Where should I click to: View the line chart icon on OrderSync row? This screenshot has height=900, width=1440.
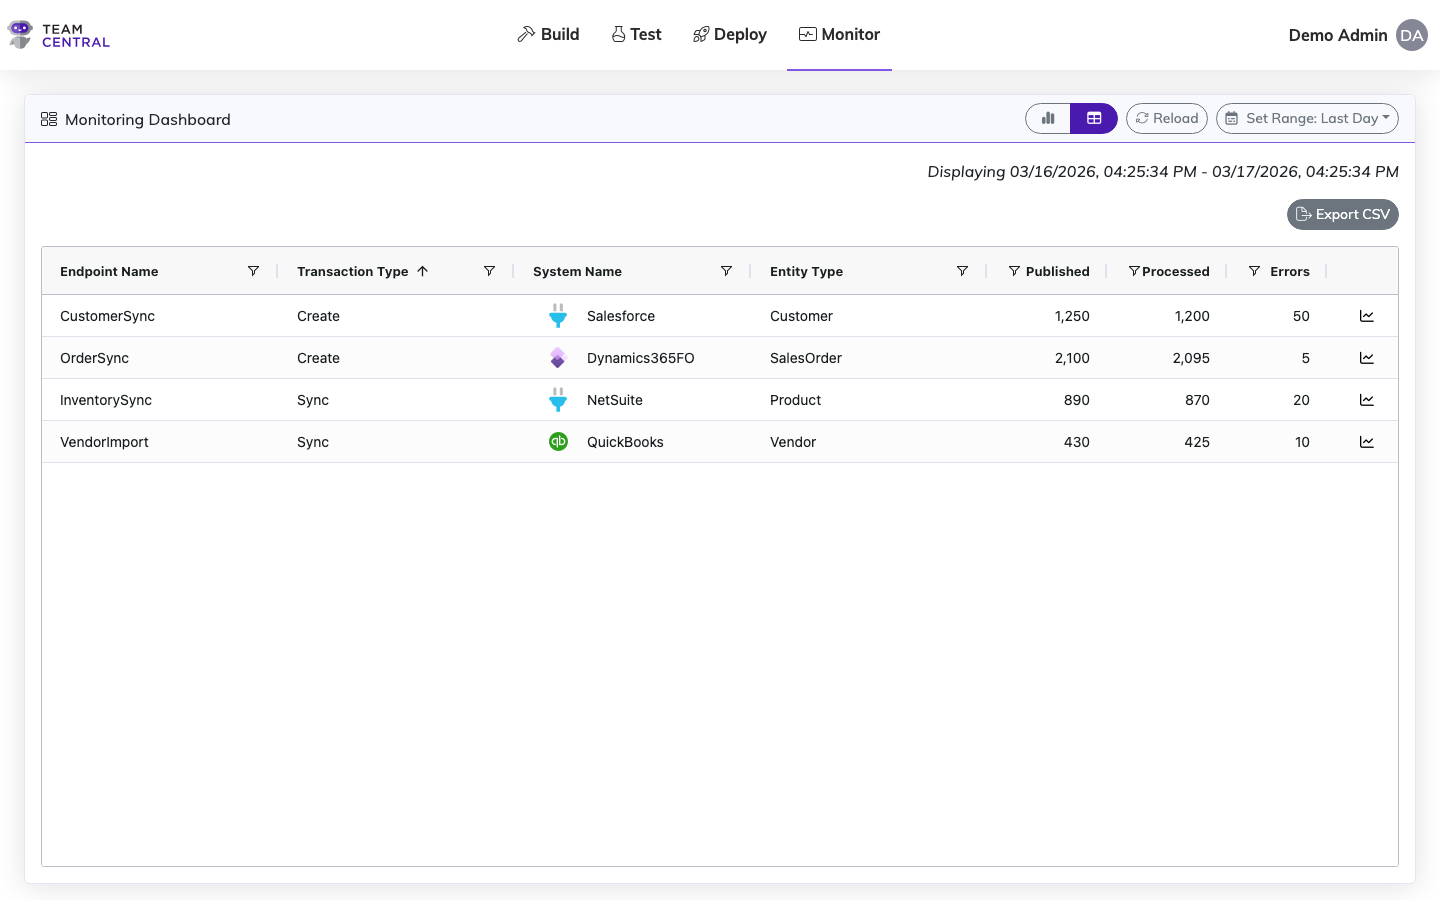point(1367,357)
